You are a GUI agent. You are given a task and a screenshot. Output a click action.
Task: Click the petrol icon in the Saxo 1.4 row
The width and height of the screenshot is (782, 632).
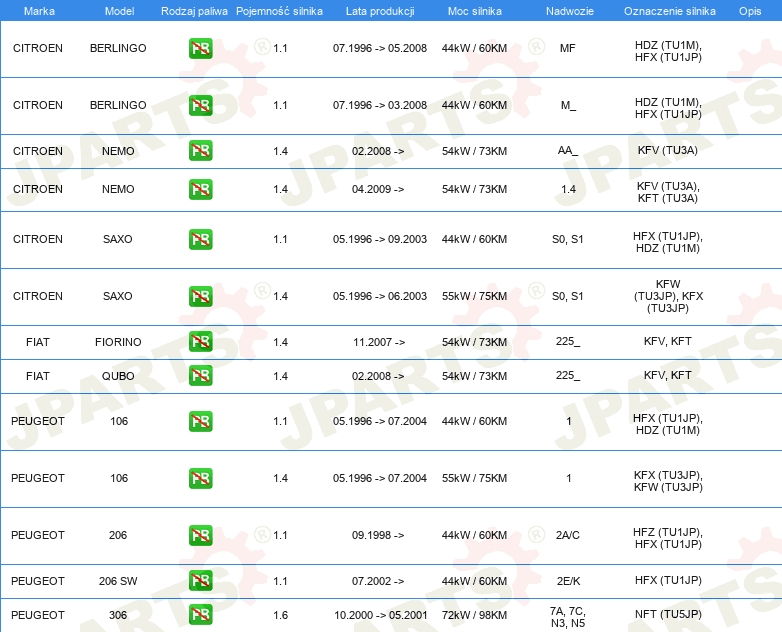pyautogui.click(x=200, y=296)
